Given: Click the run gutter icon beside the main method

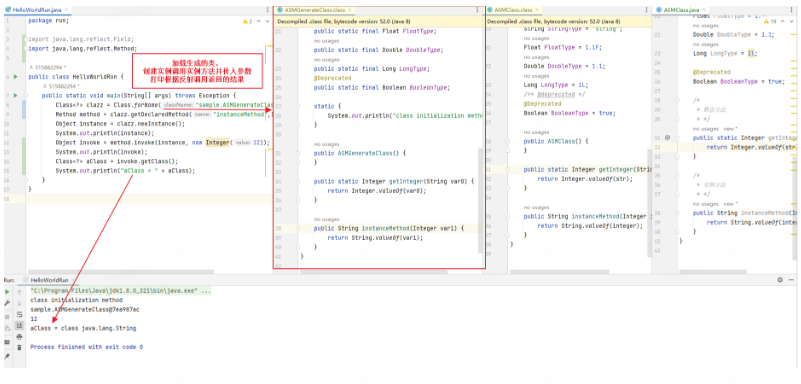Looking at the screenshot, I should coord(15,95).
